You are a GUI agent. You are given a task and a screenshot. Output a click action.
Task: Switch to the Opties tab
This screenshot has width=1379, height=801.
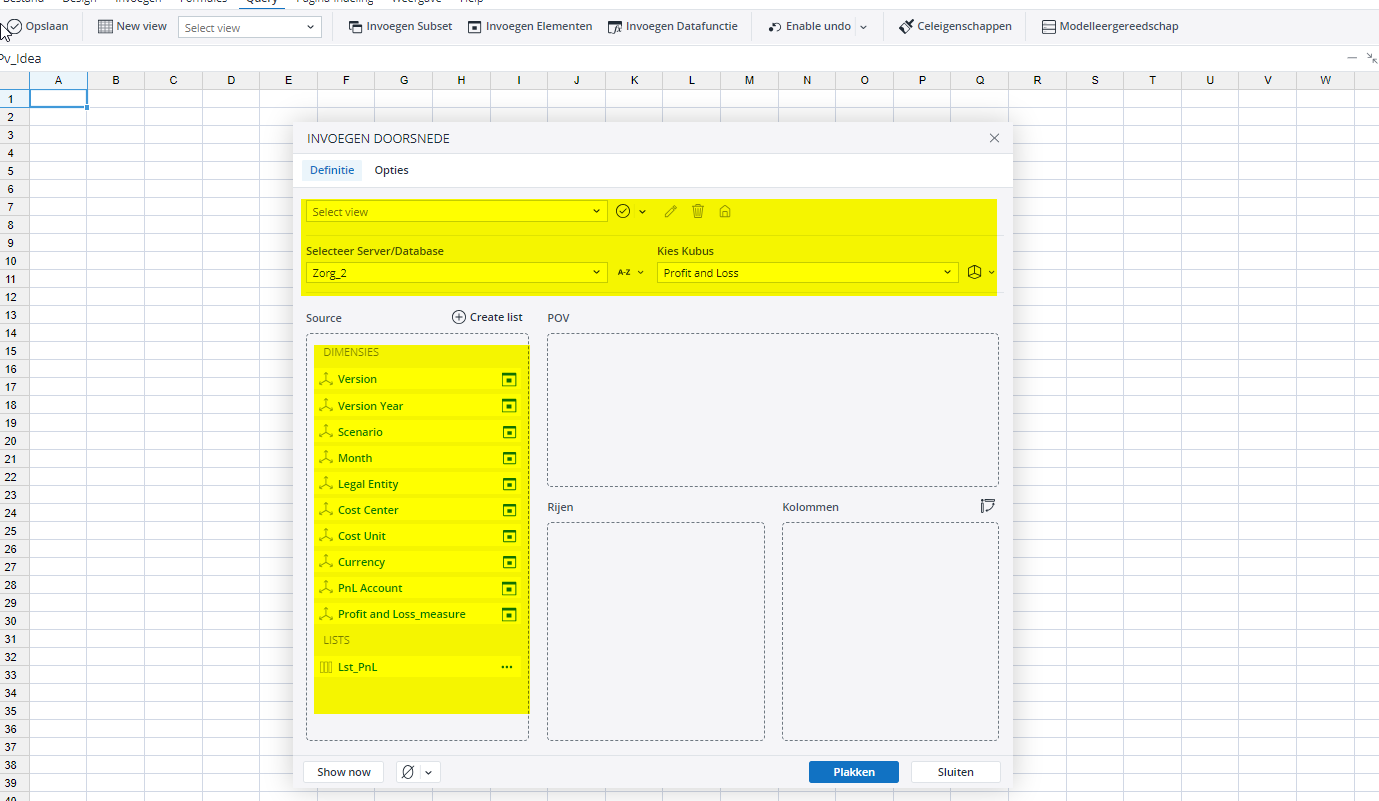click(391, 170)
